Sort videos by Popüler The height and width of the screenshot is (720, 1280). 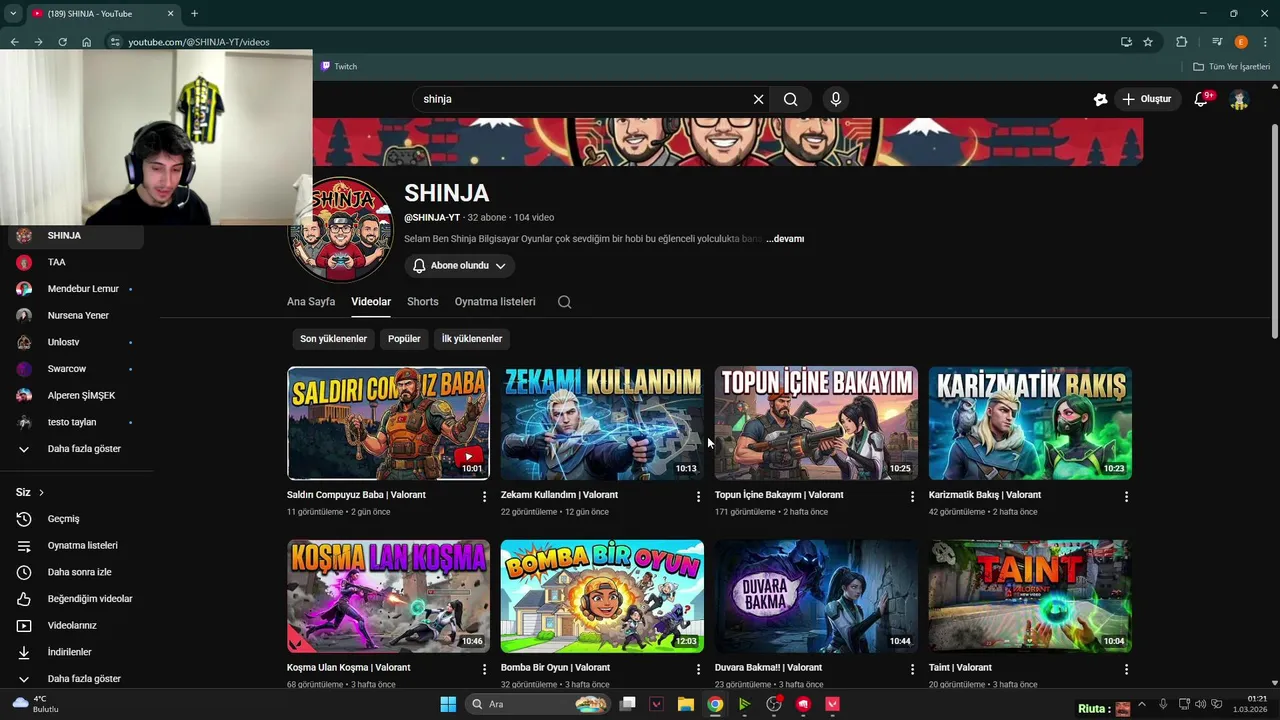pyautogui.click(x=404, y=339)
